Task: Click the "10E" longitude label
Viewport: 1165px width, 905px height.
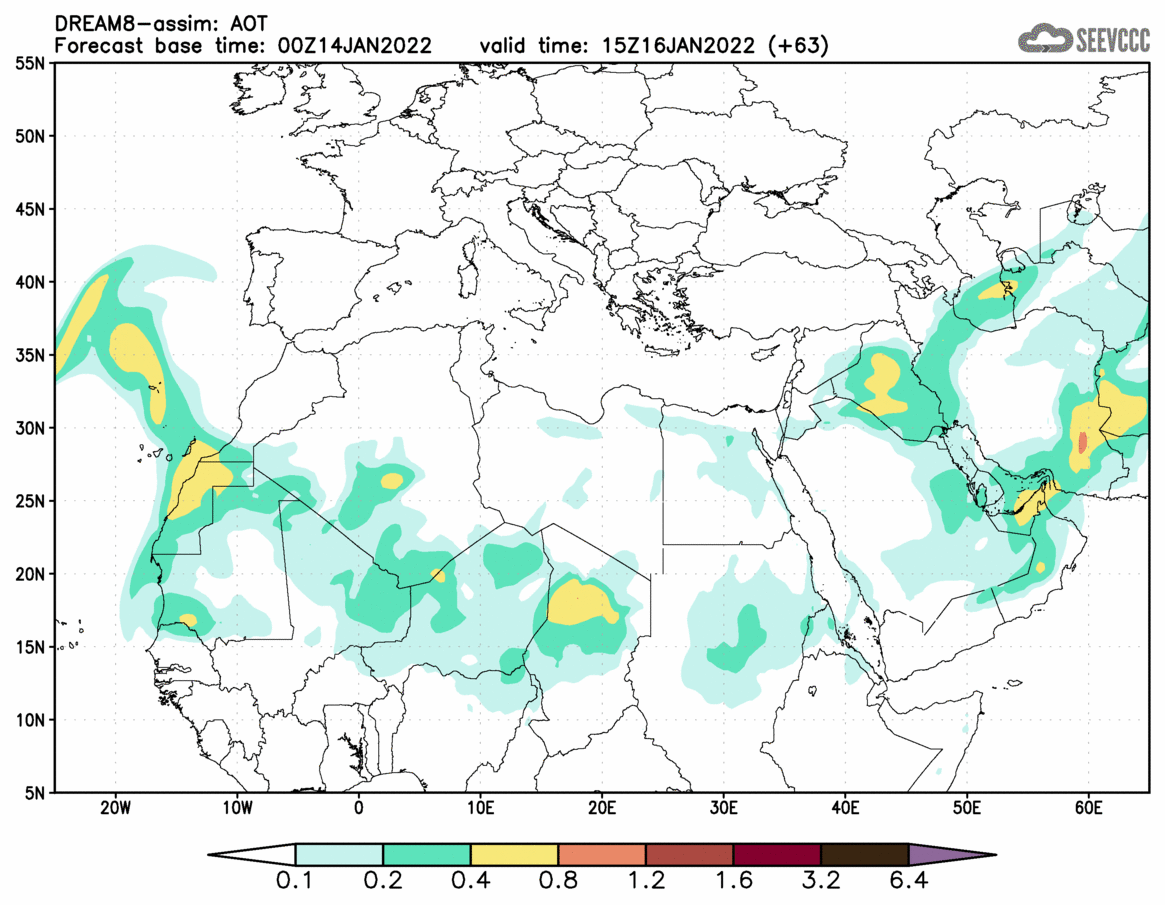Action: click(480, 808)
